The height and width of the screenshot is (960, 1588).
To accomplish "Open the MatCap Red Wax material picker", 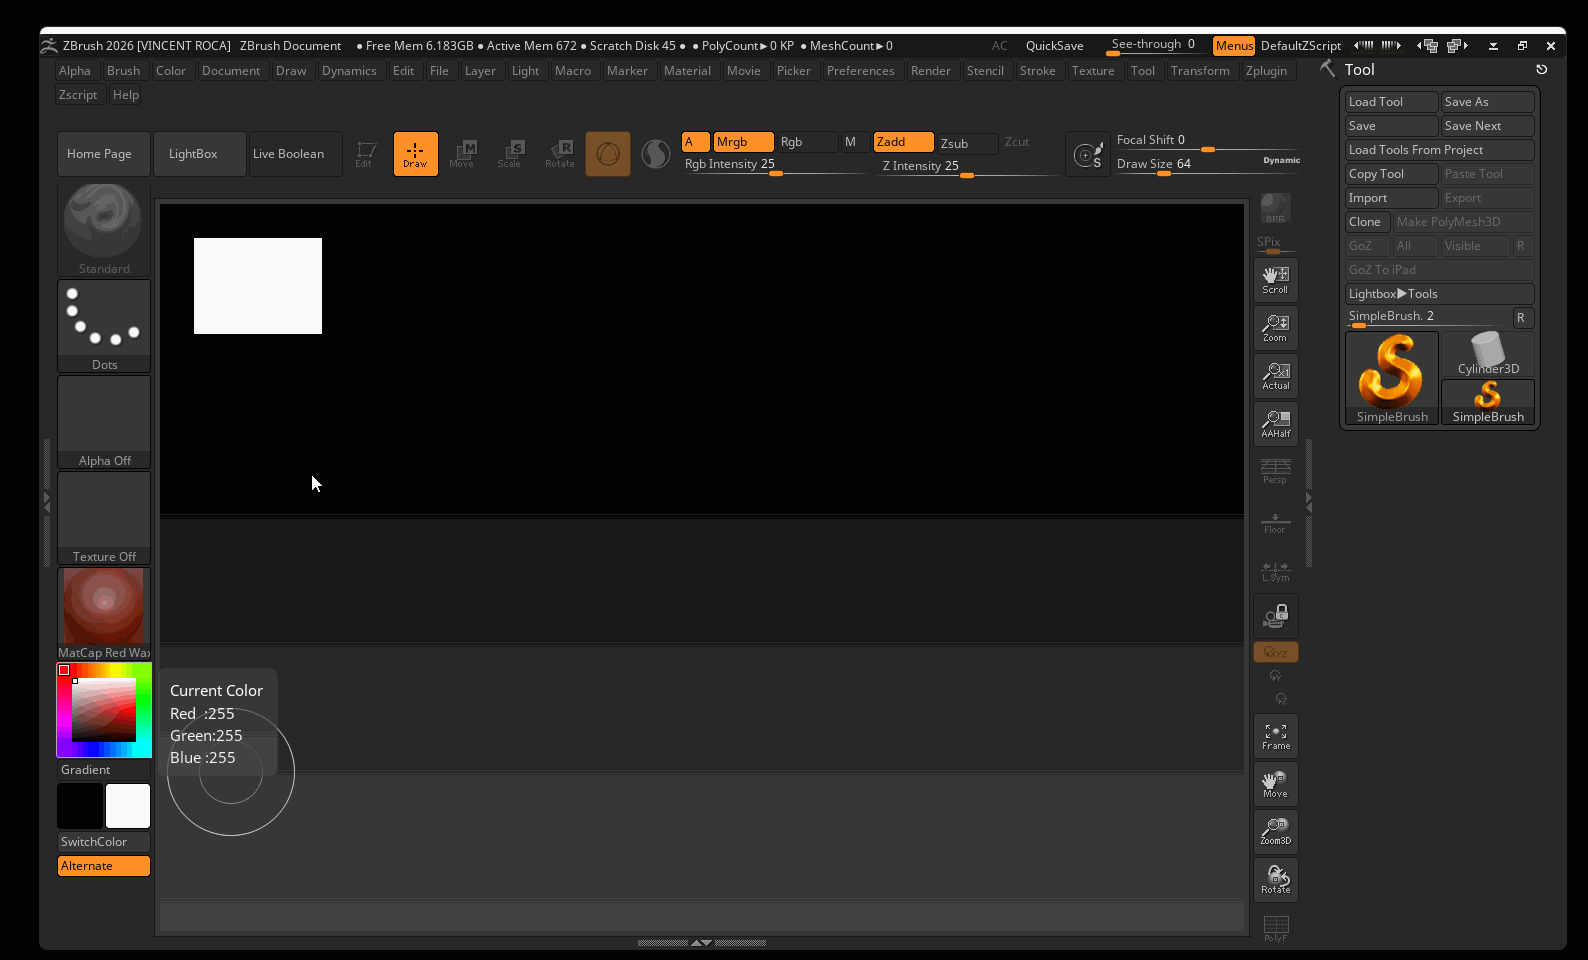I will pos(104,613).
